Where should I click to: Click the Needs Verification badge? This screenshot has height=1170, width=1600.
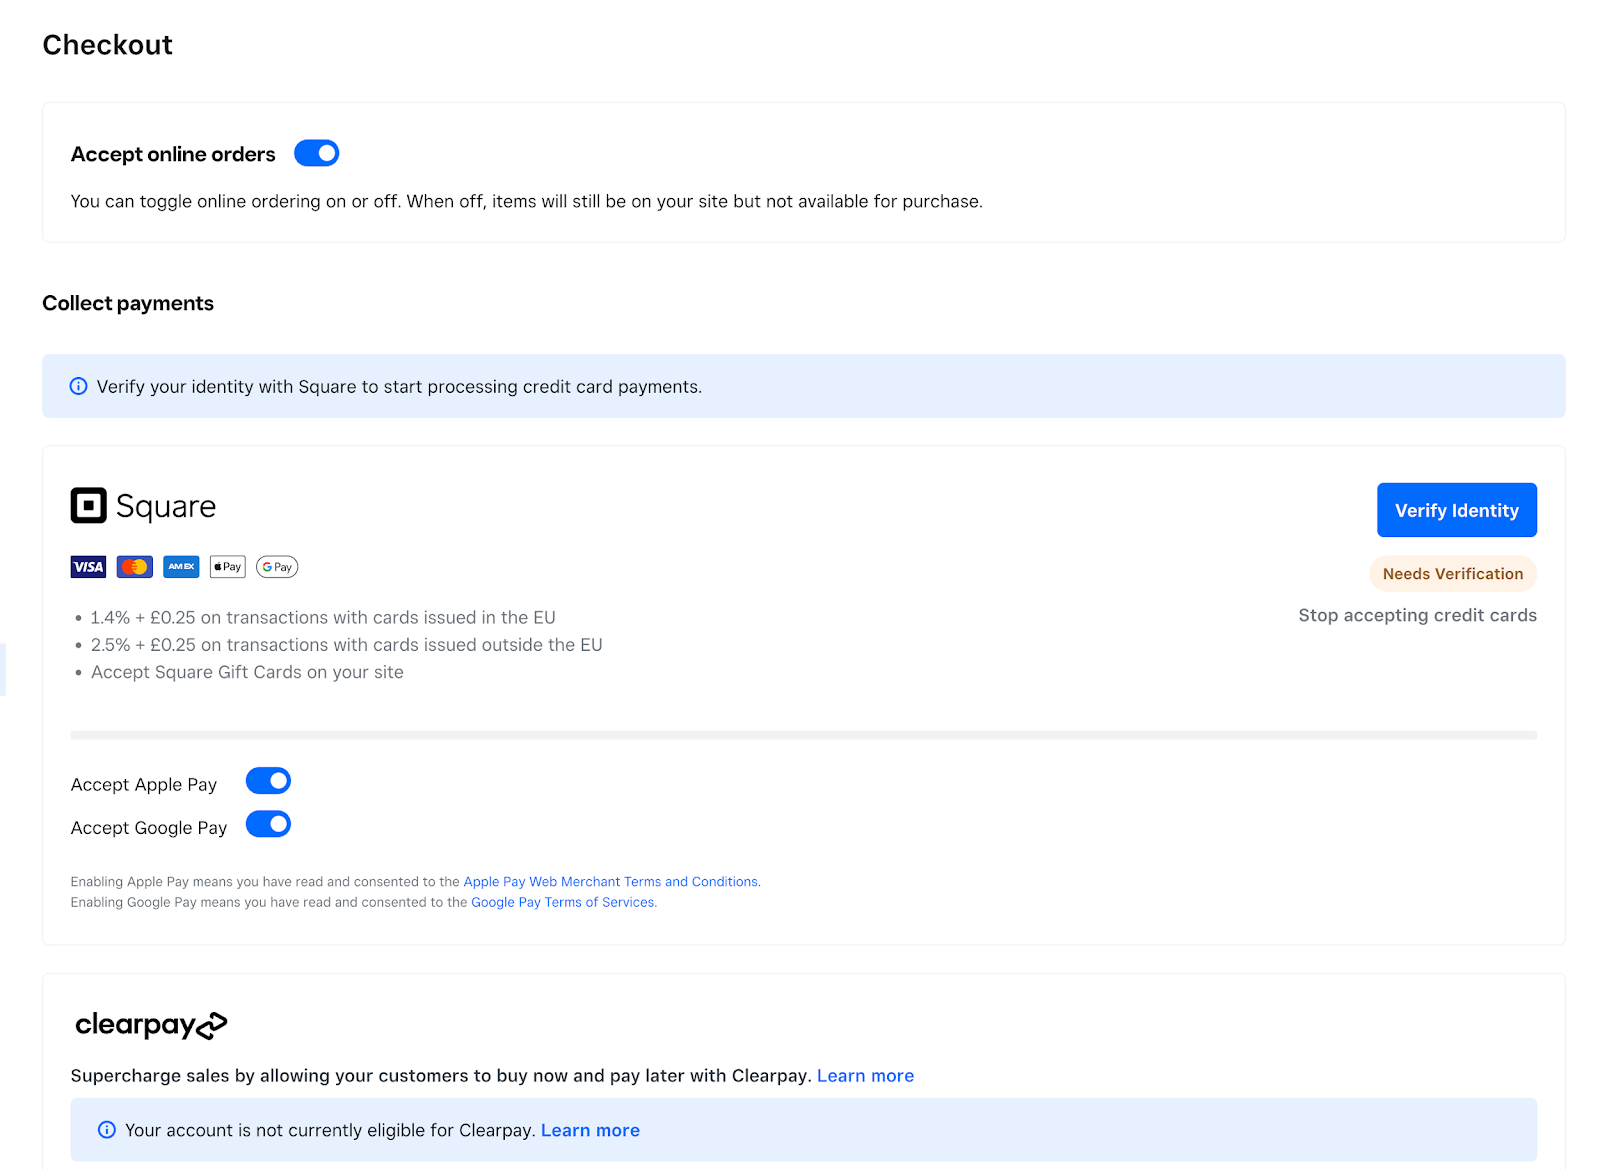(1452, 573)
